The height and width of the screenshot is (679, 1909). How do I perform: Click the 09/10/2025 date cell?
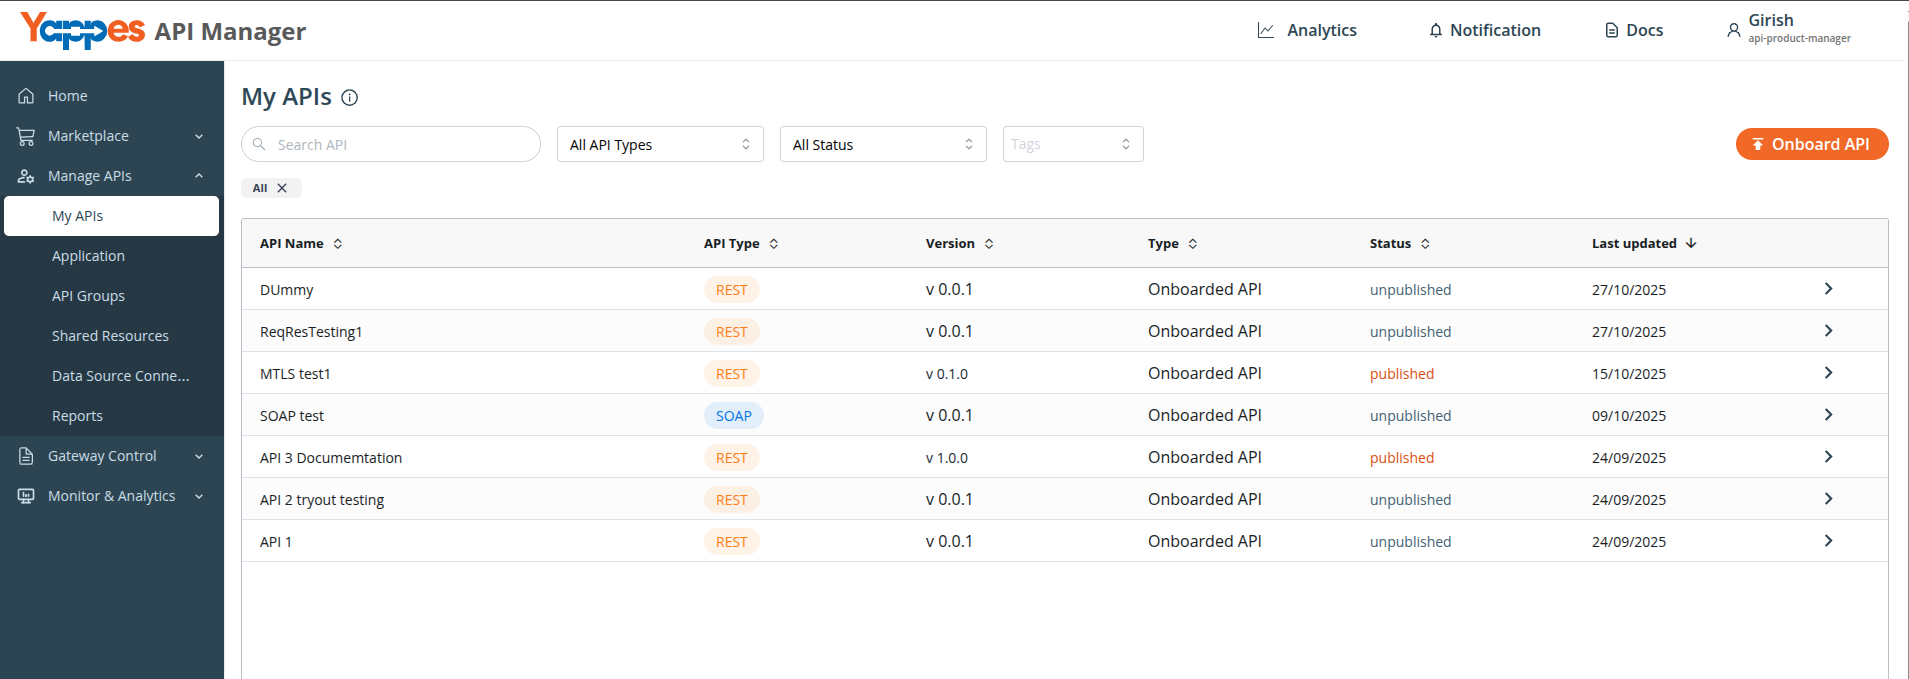click(1629, 416)
